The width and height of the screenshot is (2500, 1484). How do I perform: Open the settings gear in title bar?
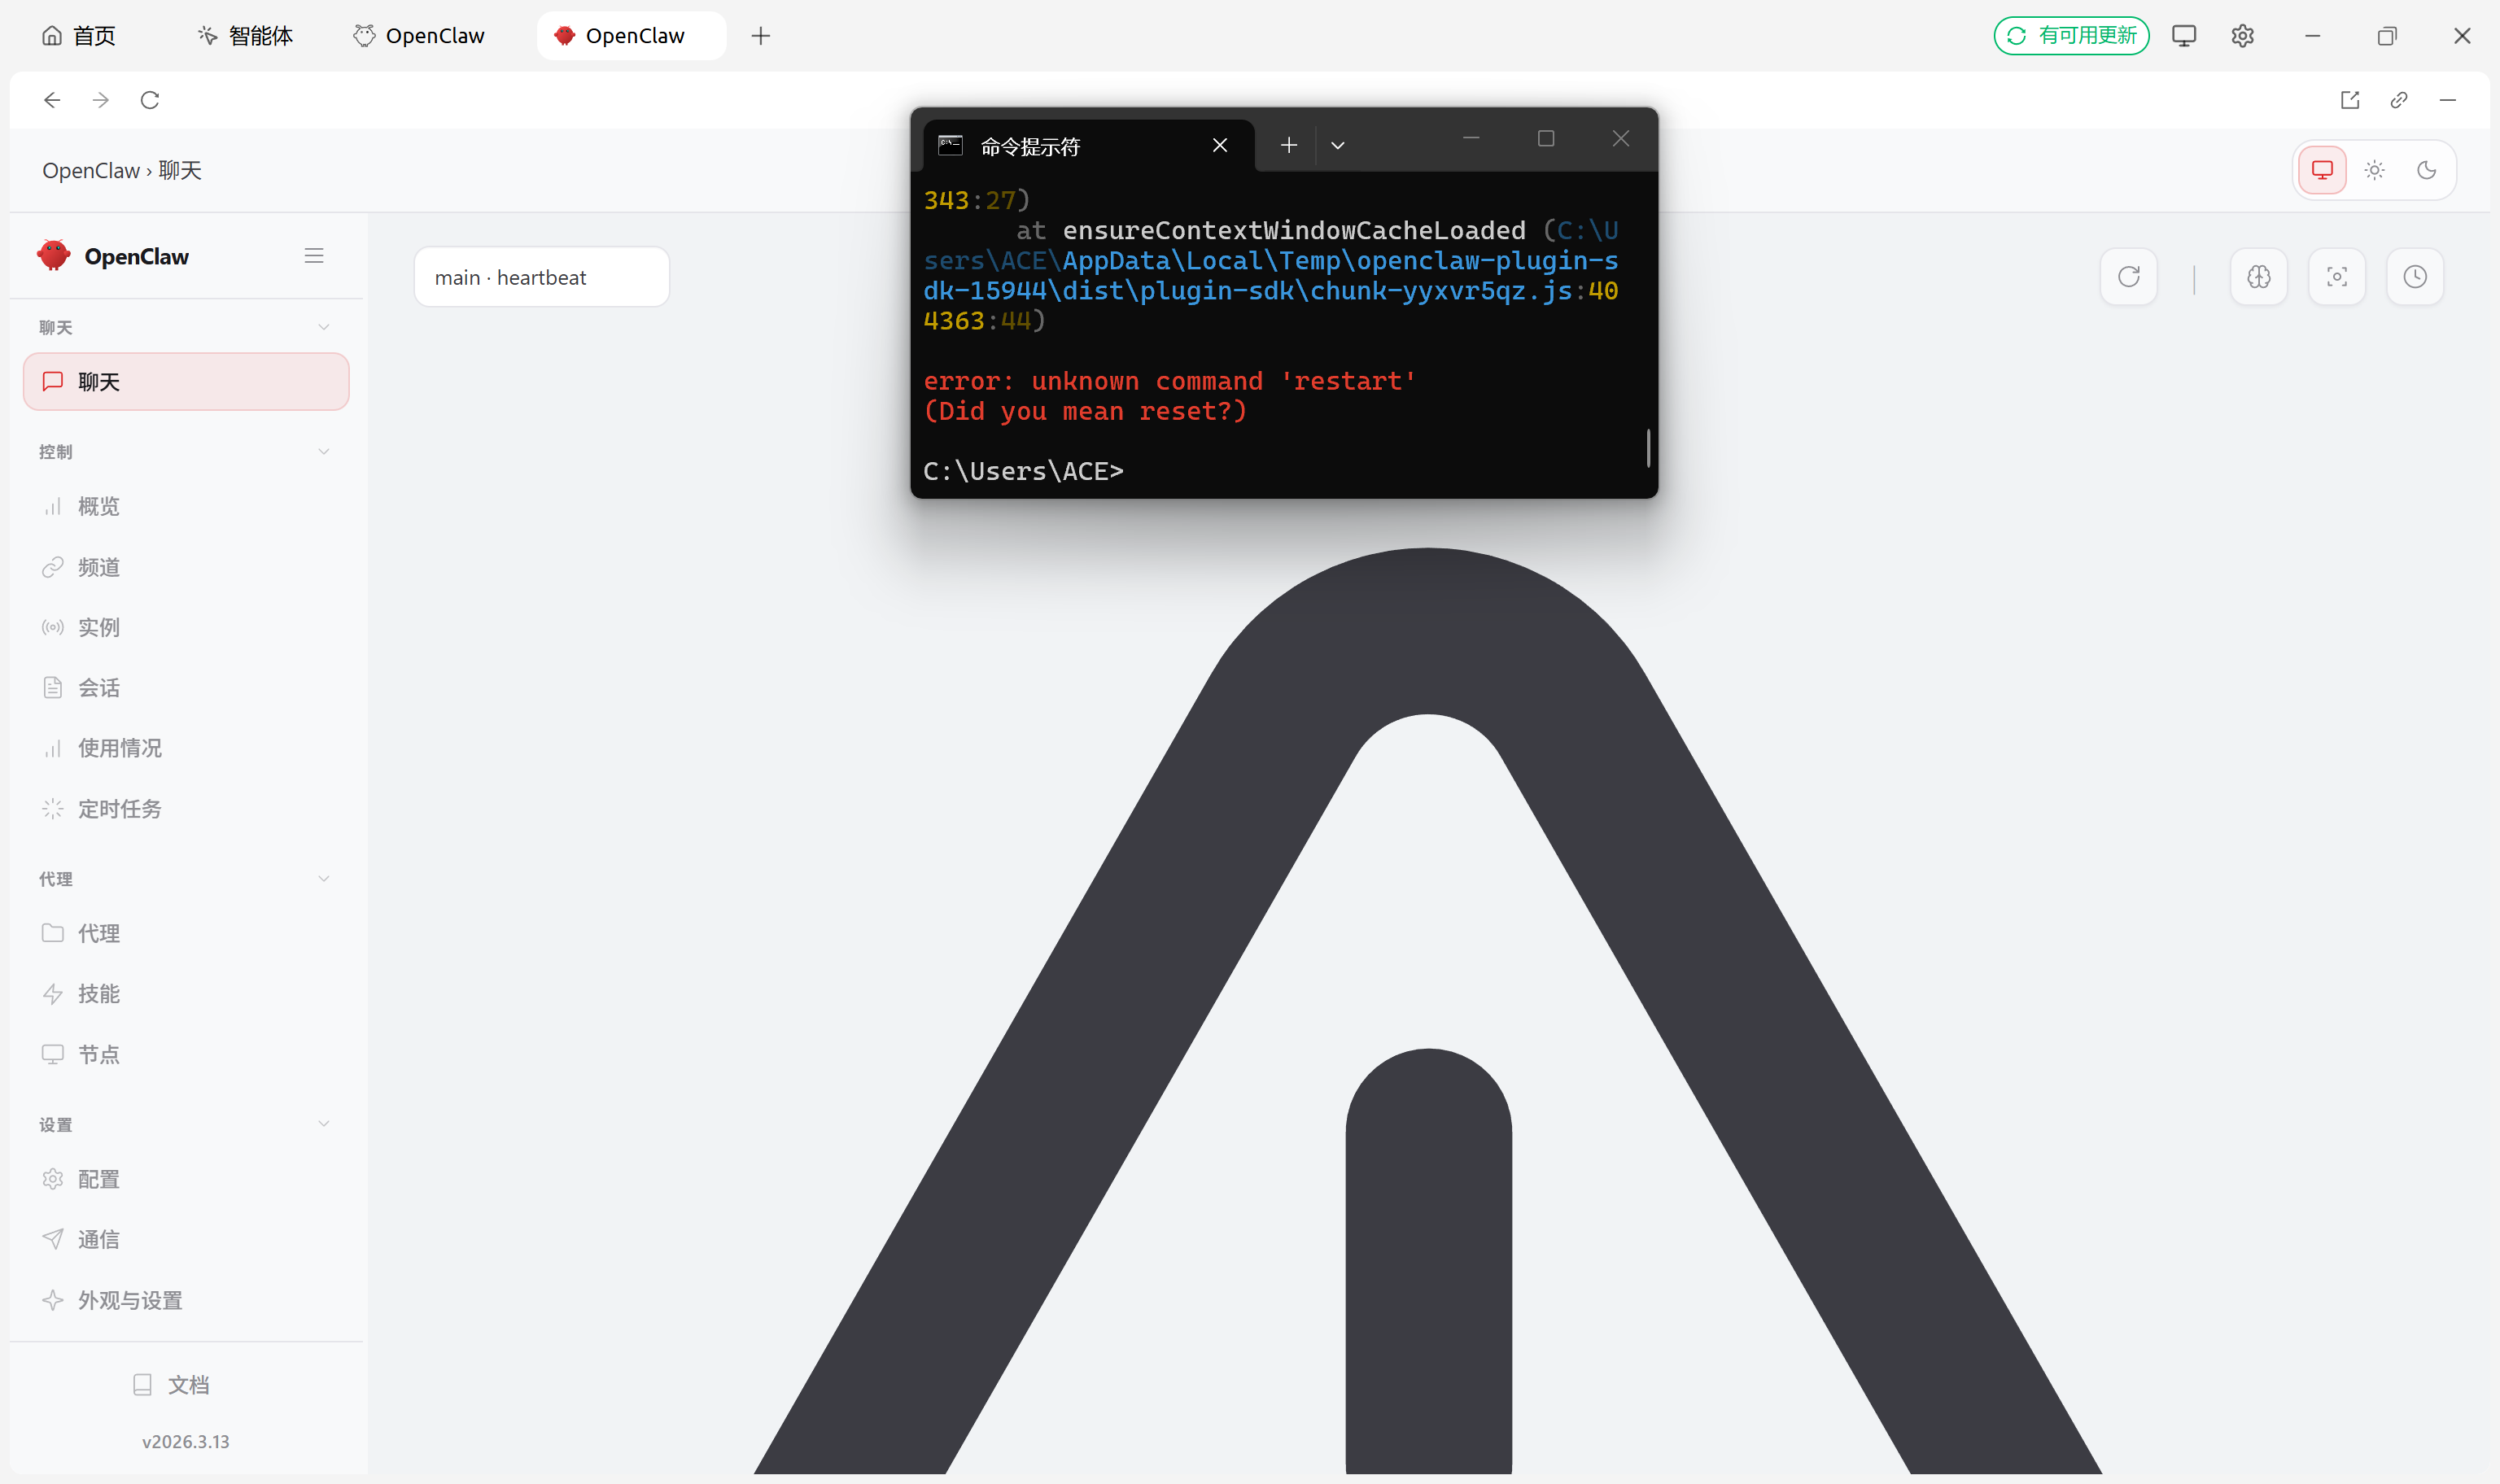click(x=2242, y=36)
